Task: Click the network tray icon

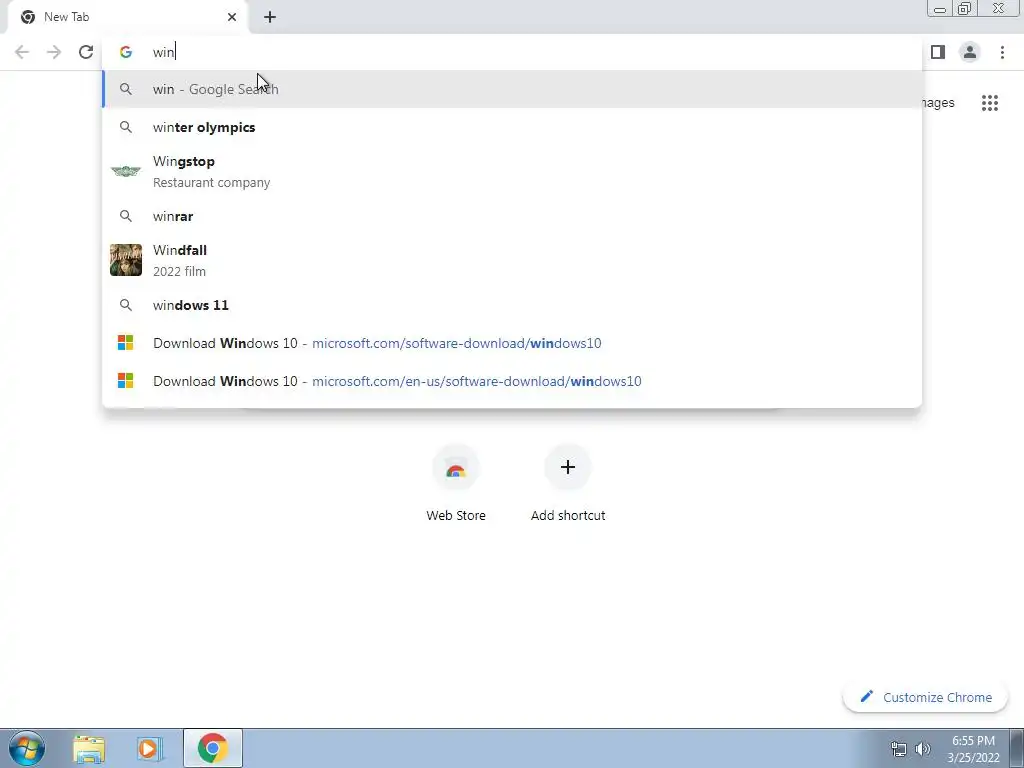Action: (899, 749)
